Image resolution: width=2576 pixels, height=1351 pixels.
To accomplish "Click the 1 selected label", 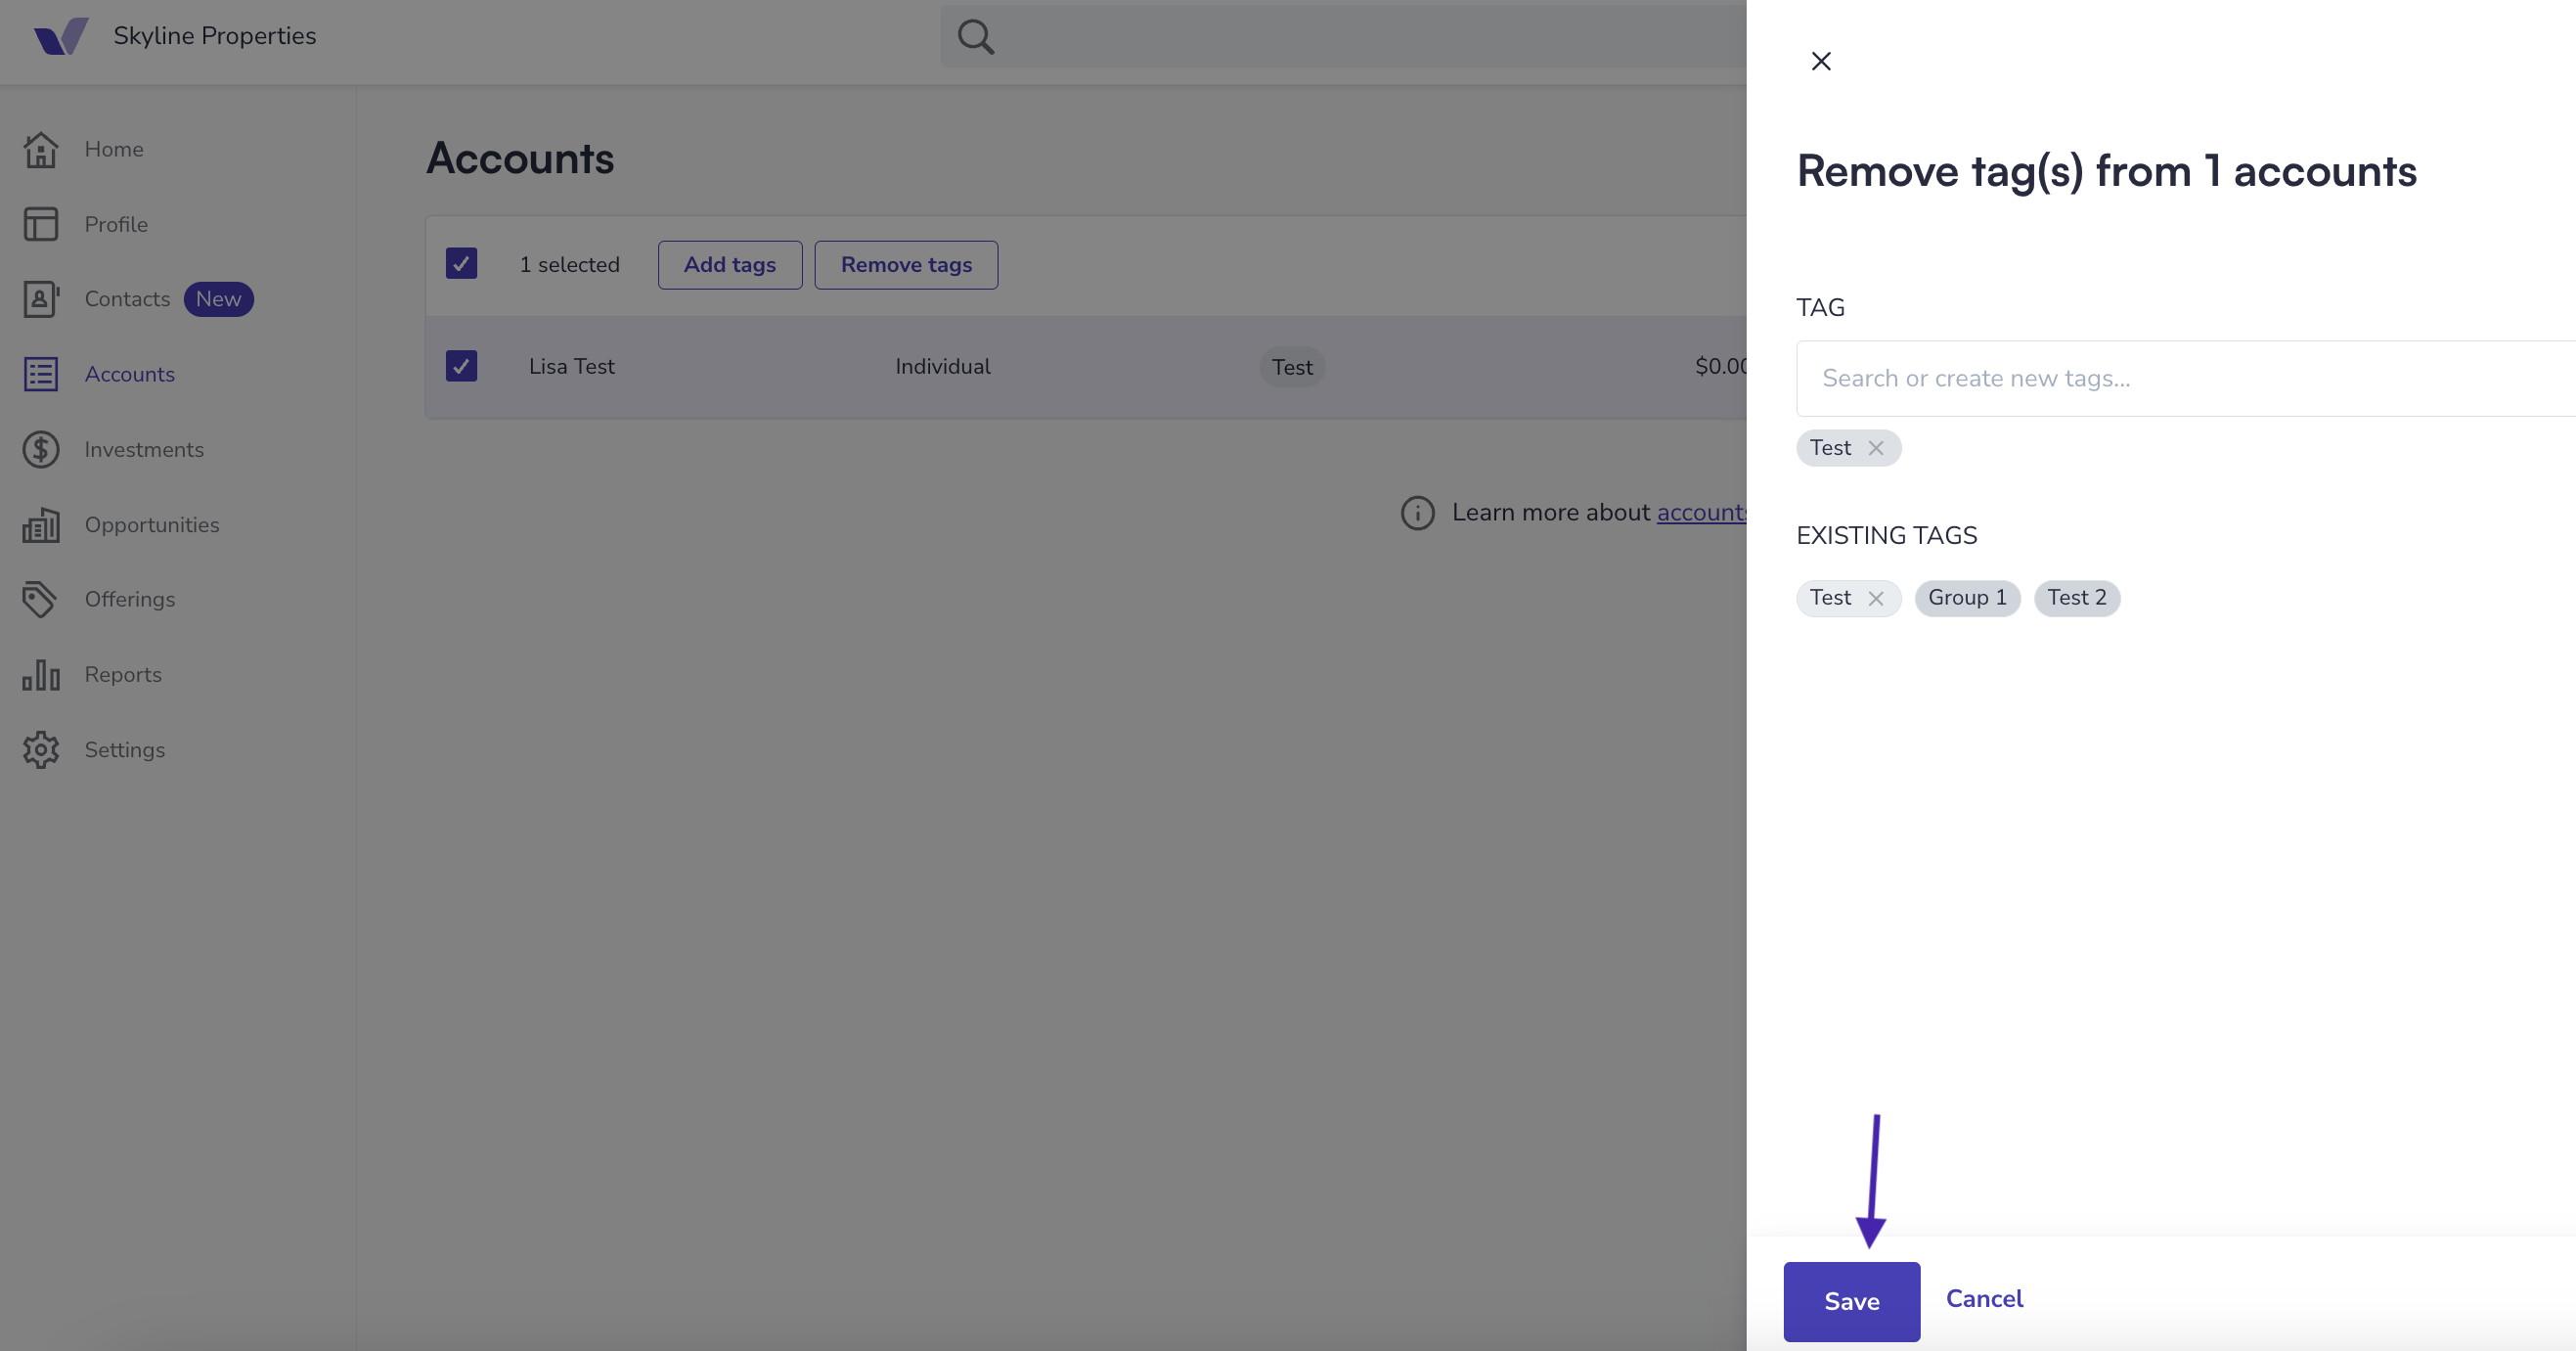I will [569, 265].
